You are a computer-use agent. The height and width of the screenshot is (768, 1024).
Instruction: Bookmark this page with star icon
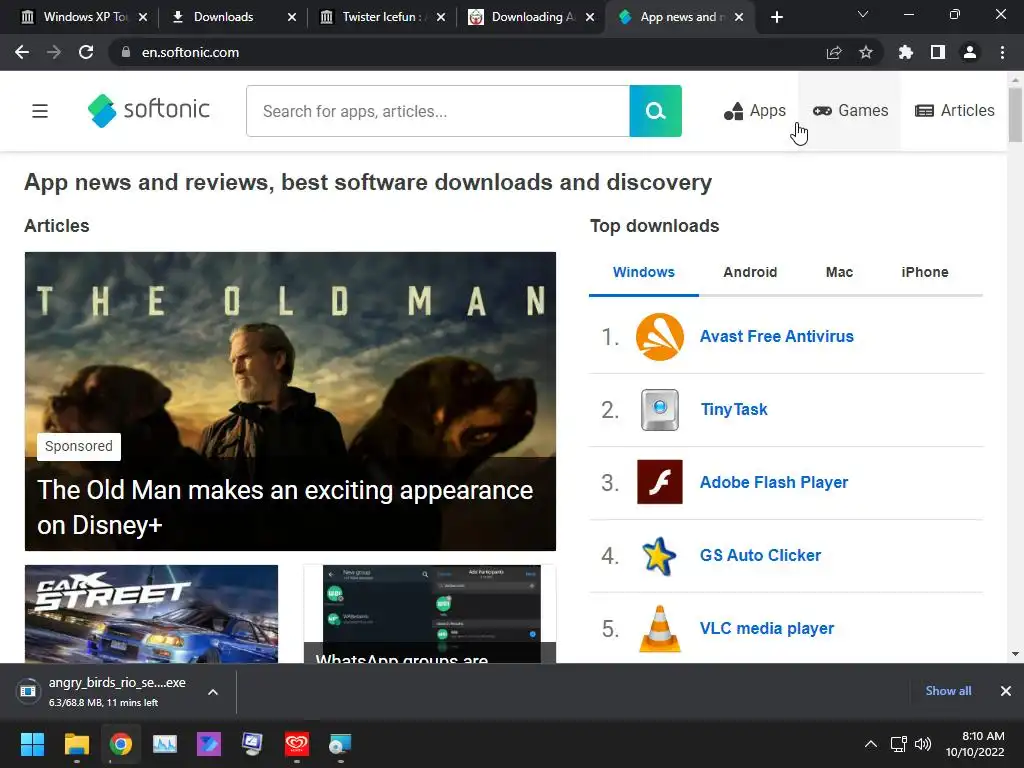click(866, 52)
